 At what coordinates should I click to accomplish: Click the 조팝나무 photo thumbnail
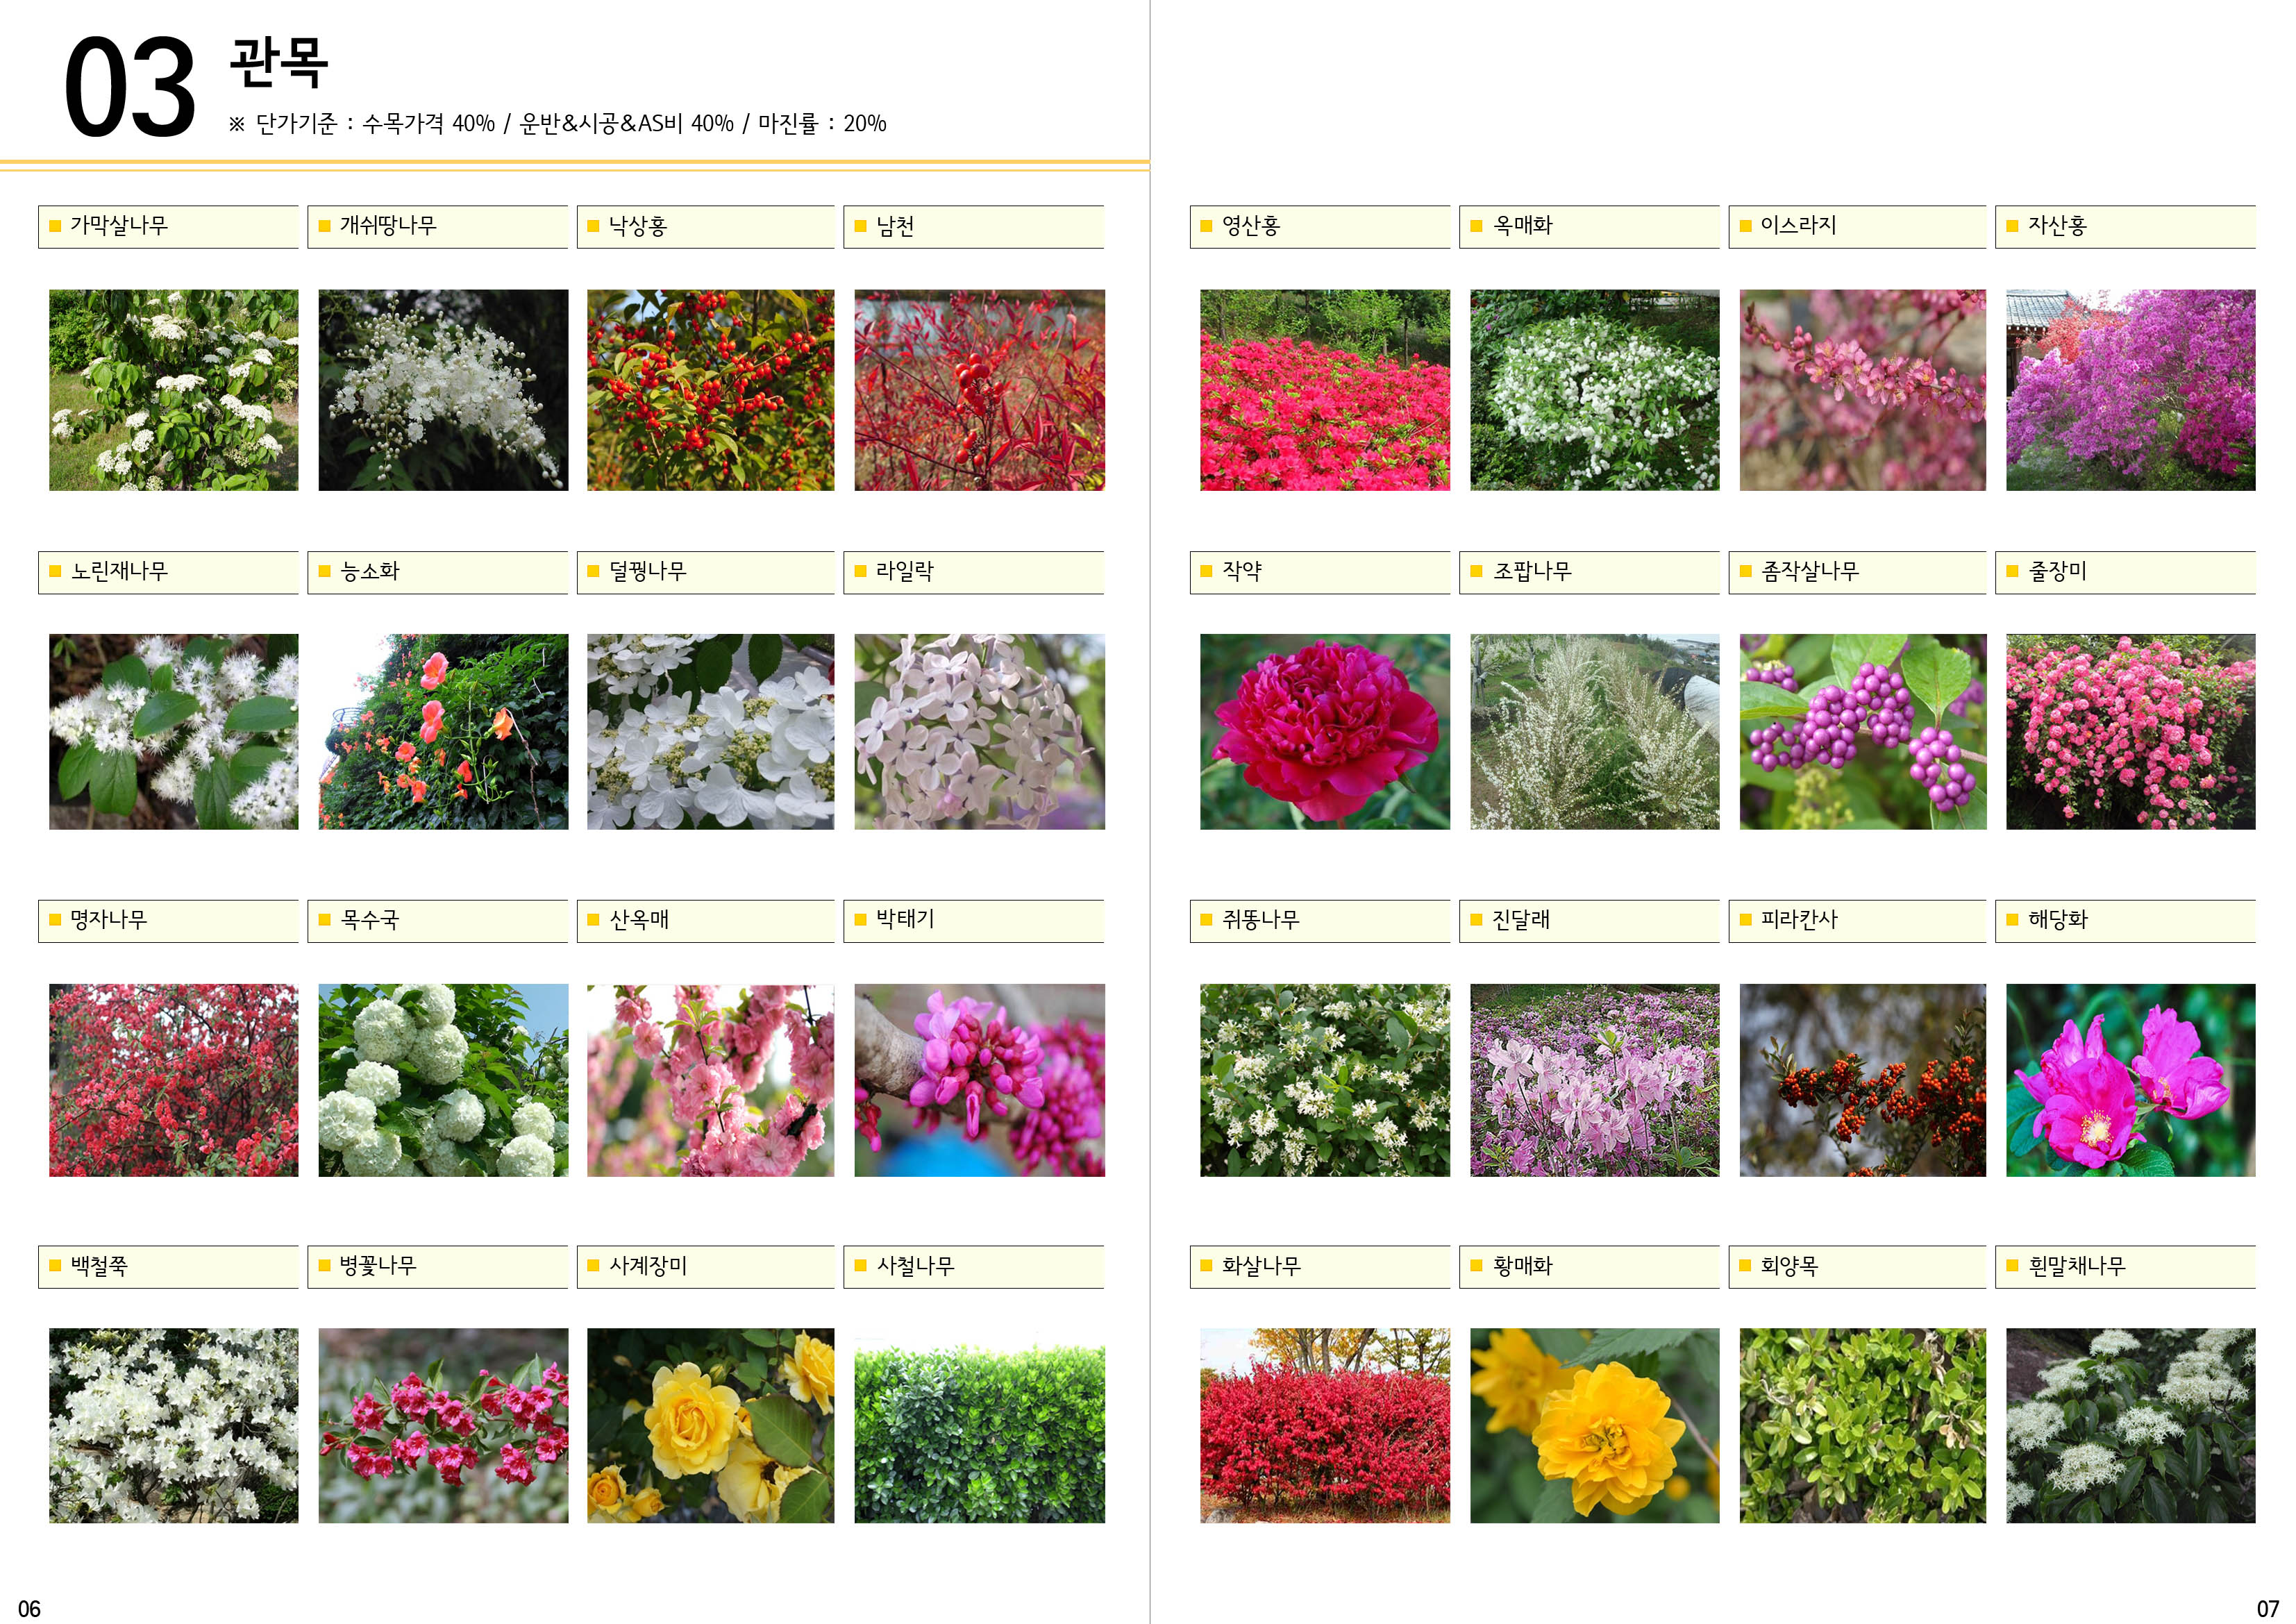1595,732
